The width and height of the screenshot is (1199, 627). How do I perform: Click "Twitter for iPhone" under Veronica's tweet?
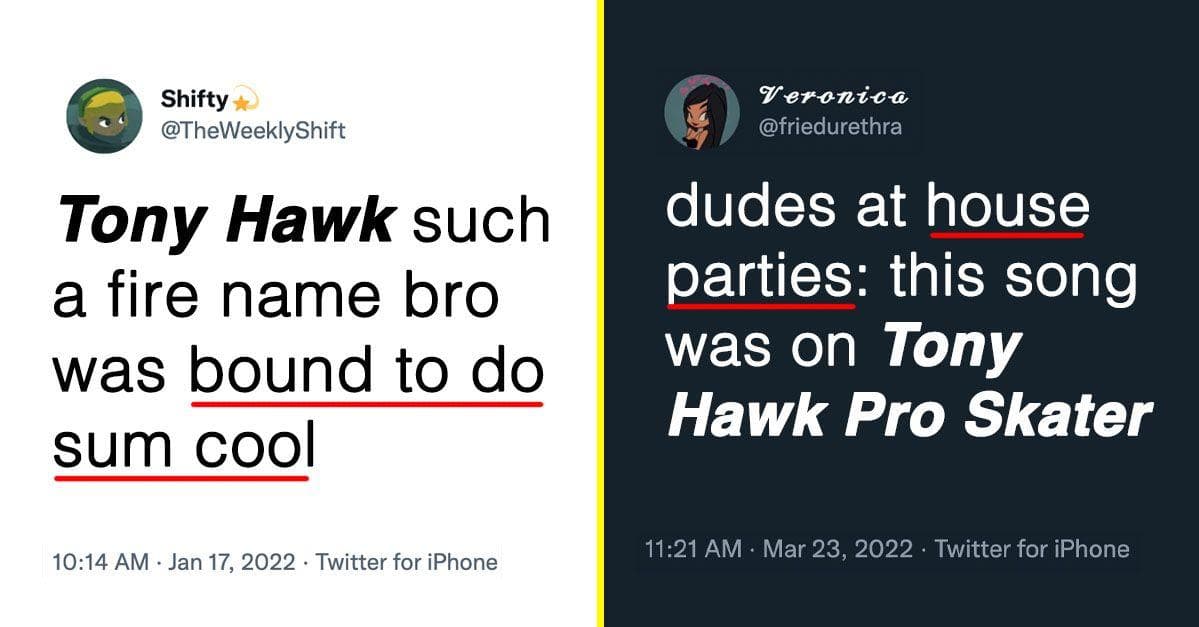(x=1032, y=549)
